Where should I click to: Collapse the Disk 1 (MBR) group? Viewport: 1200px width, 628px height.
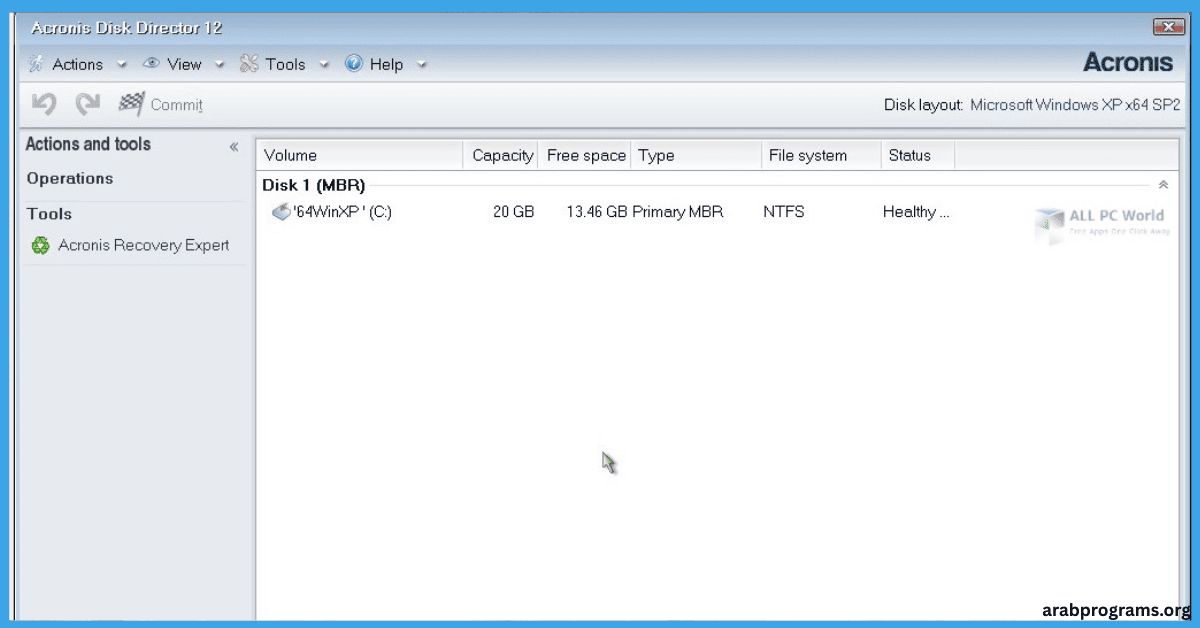[1163, 185]
